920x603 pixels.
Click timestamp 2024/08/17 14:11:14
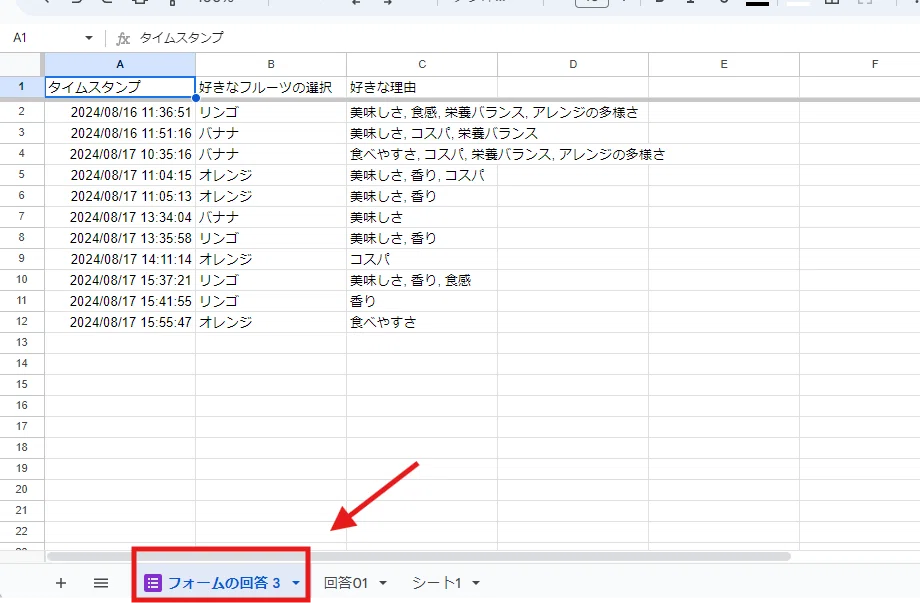coord(120,259)
